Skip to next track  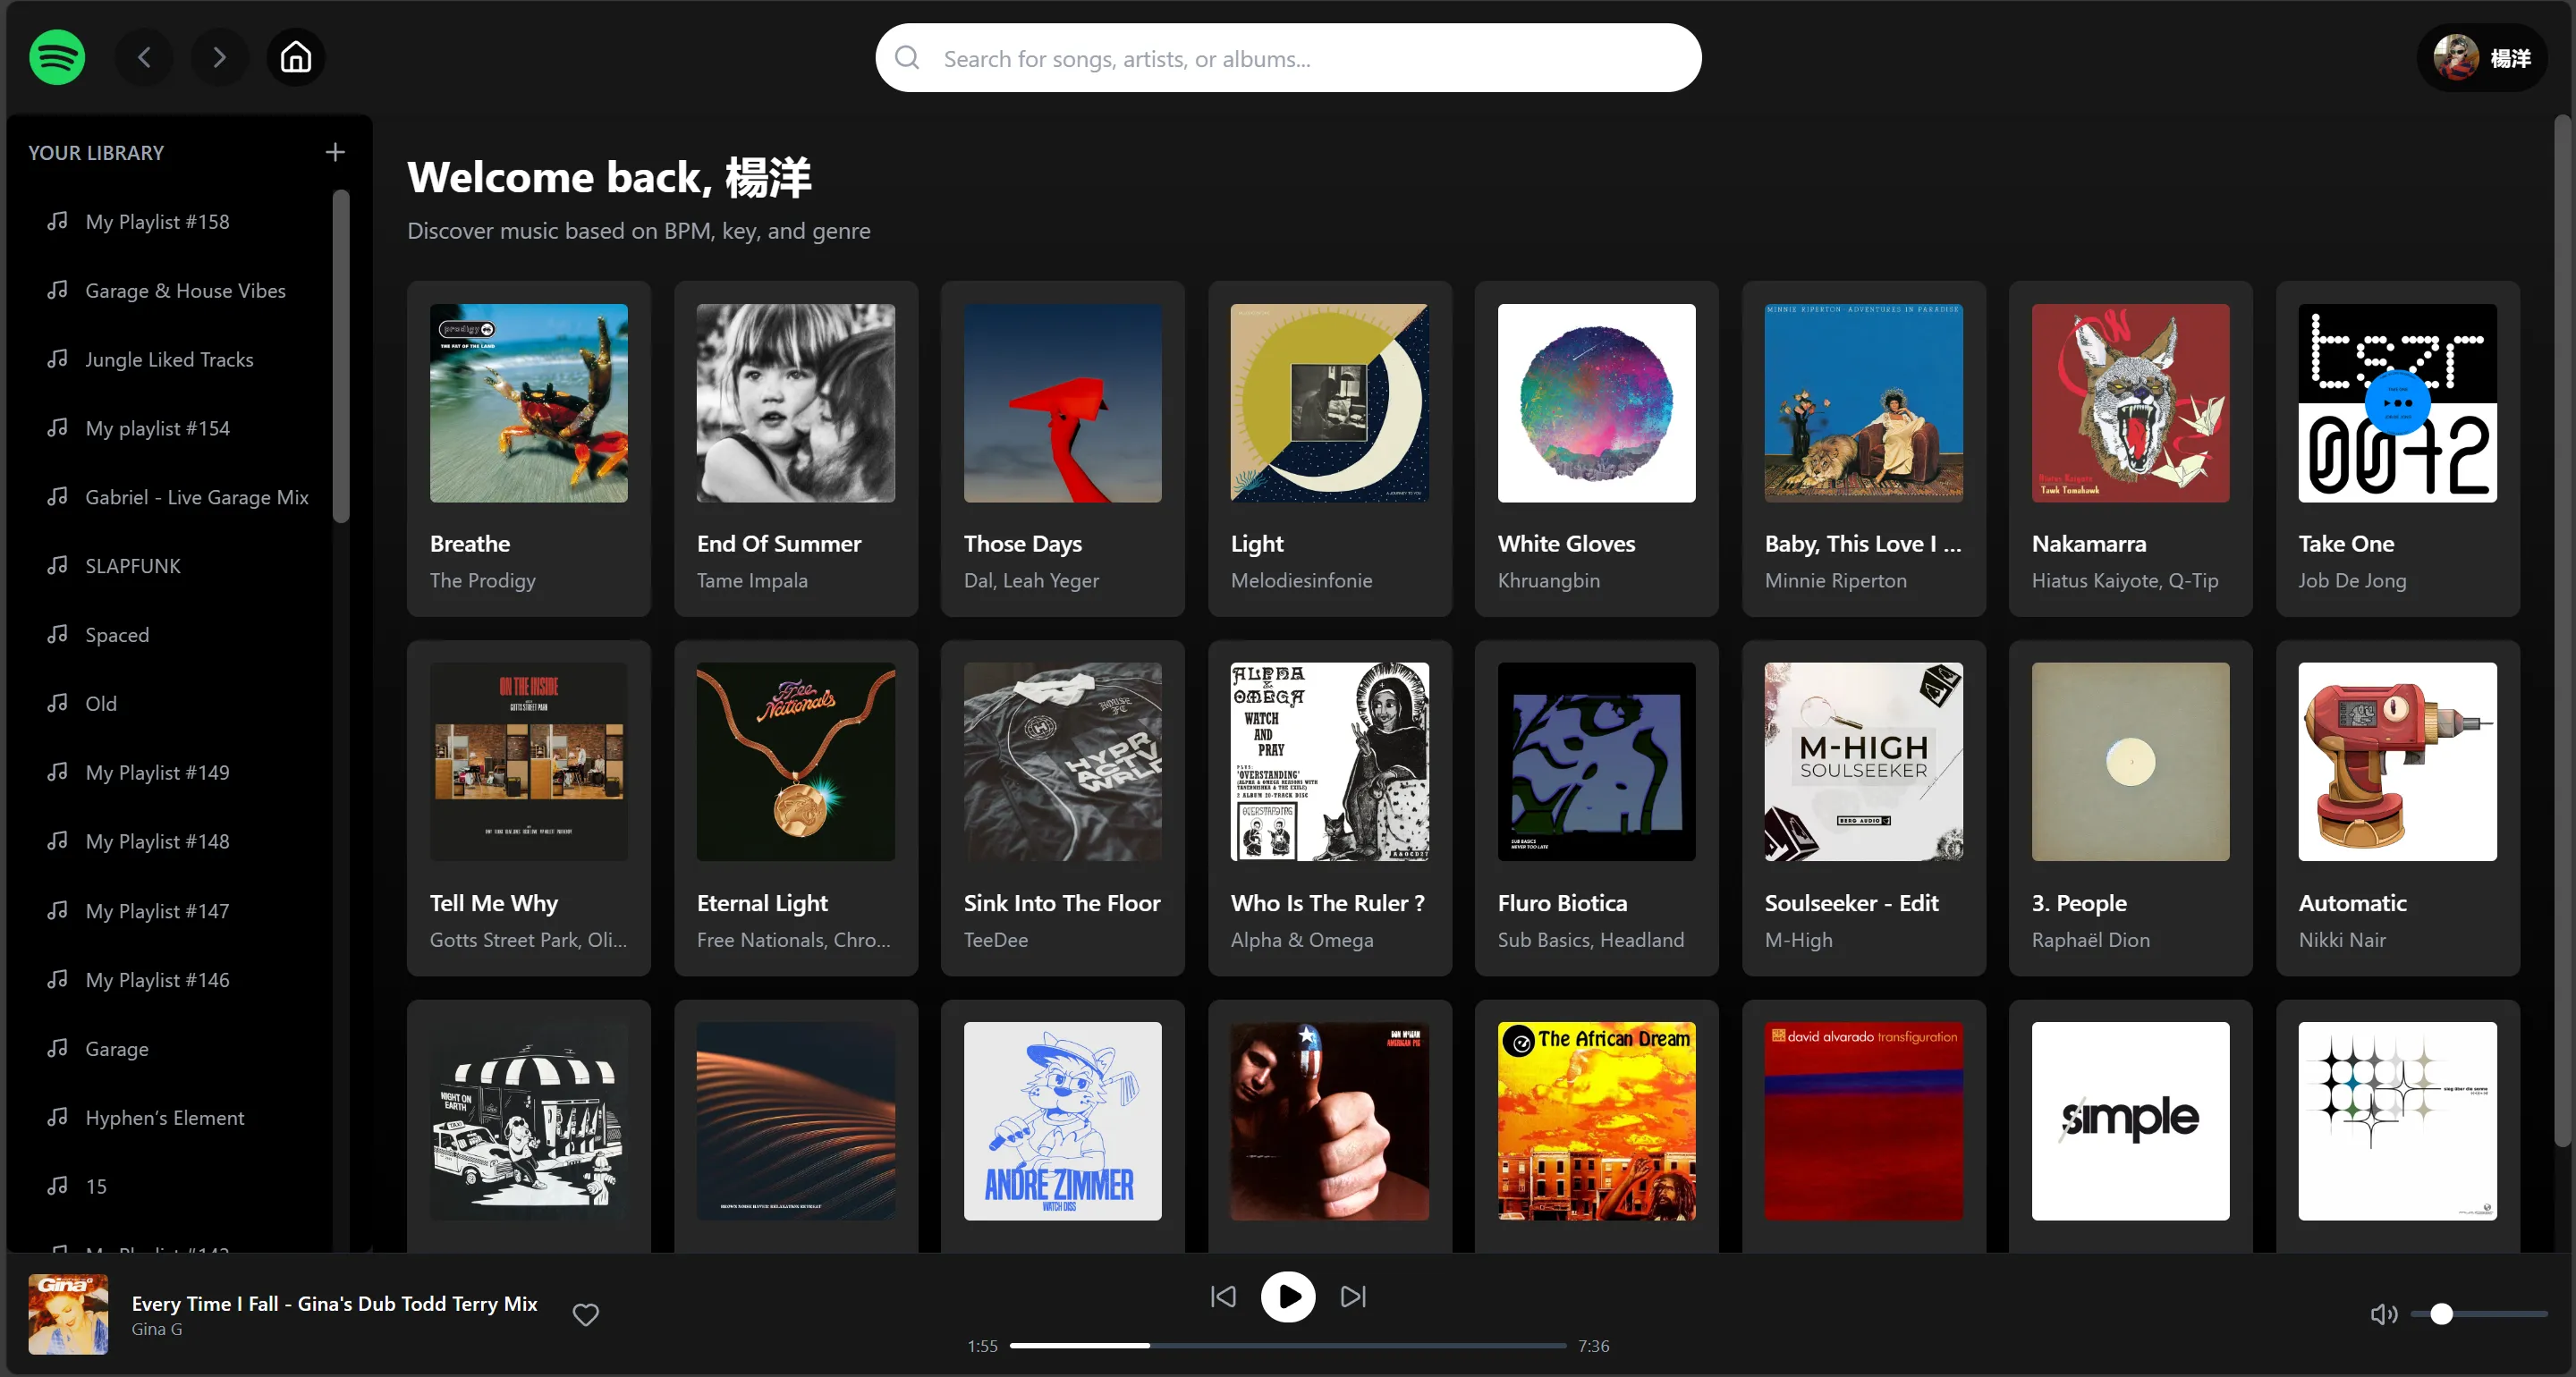[1353, 1297]
